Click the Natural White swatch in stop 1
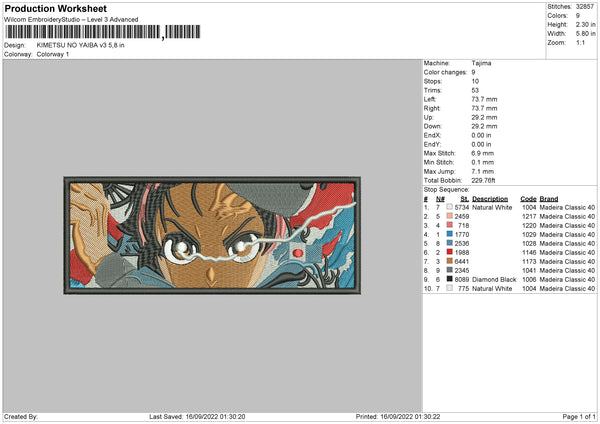 [449, 207]
